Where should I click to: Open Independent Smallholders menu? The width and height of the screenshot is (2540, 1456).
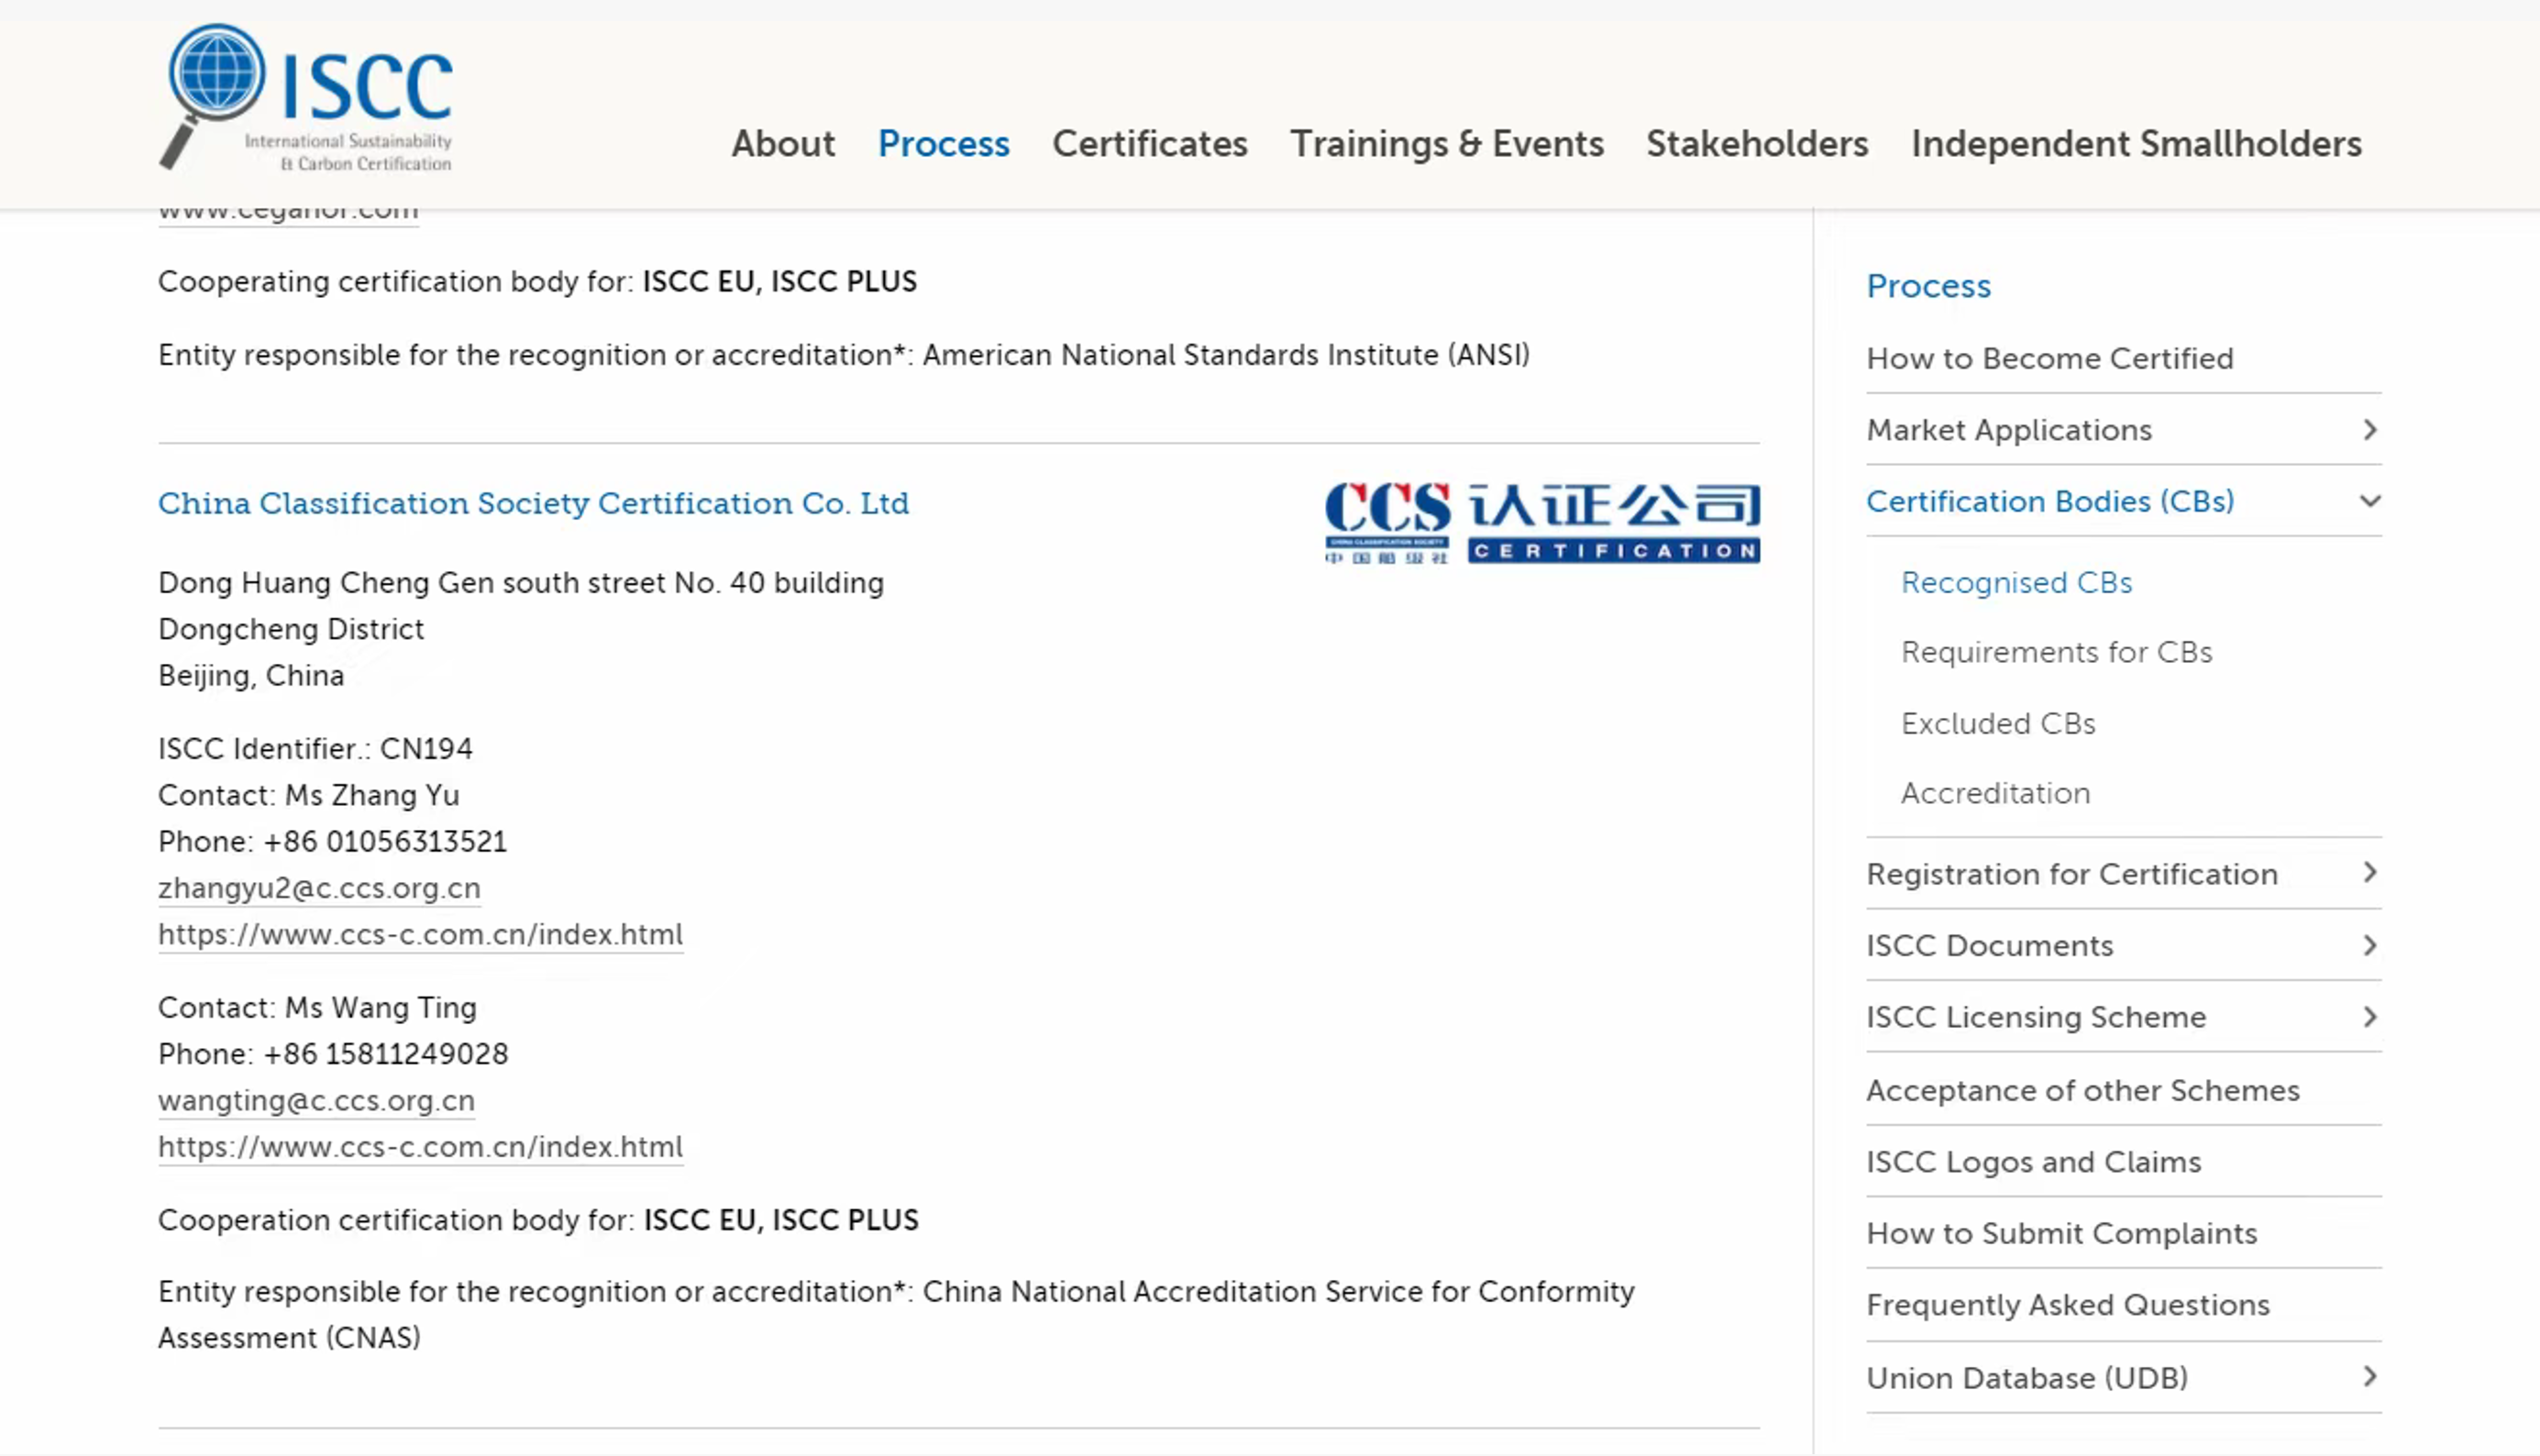click(2136, 144)
